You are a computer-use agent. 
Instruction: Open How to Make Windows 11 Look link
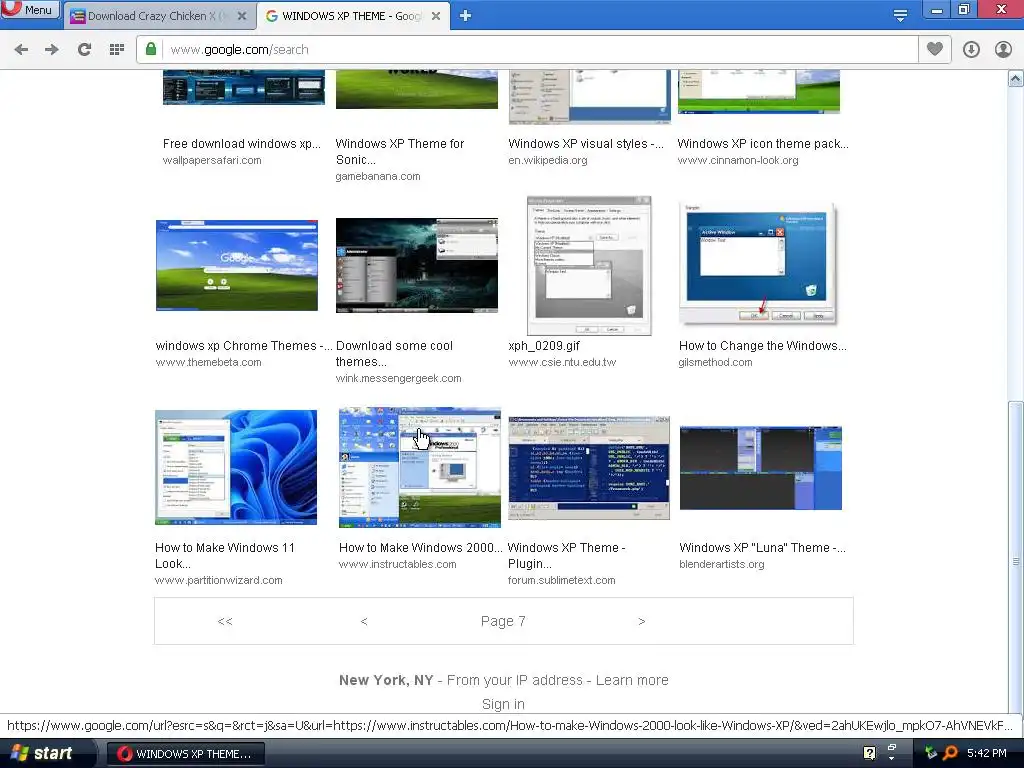click(225, 556)
